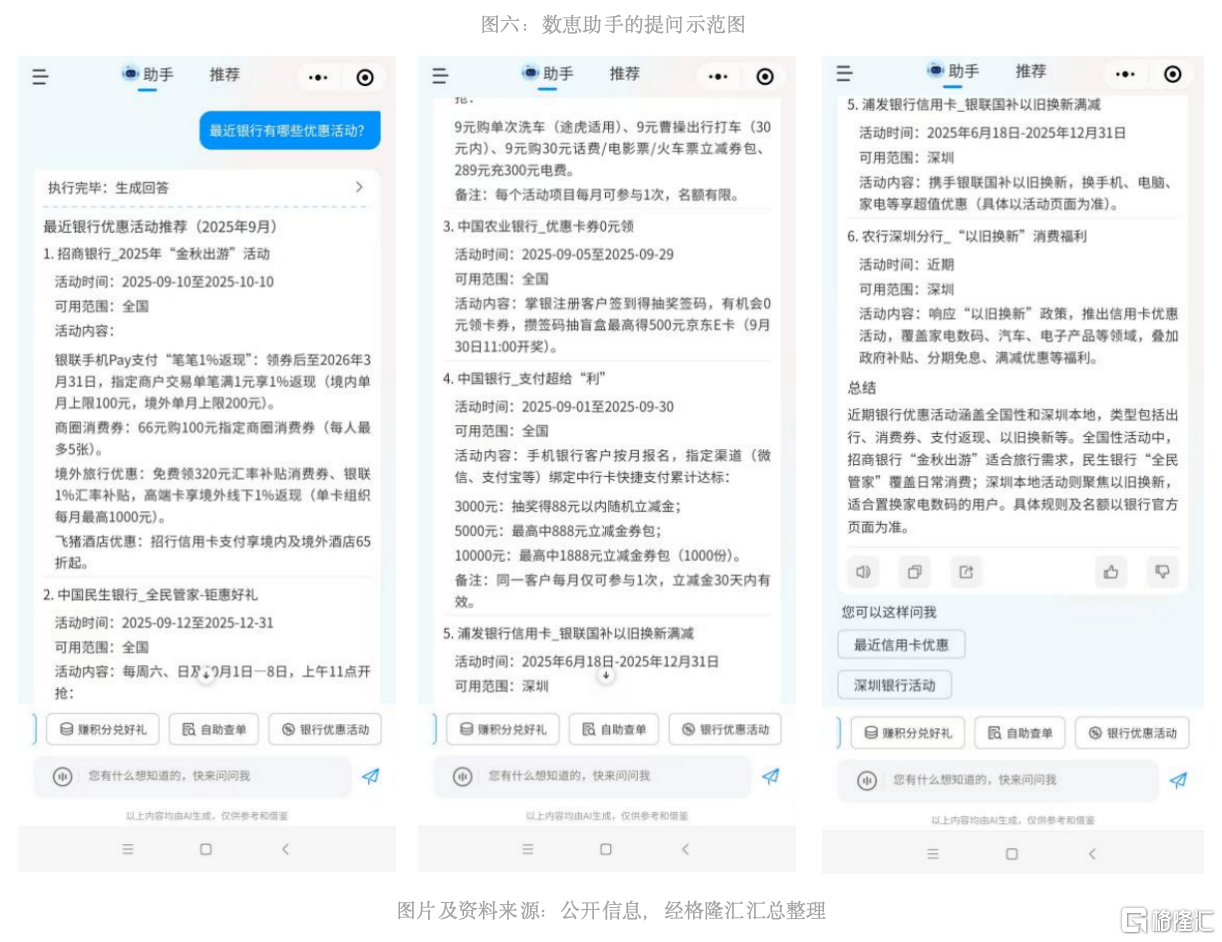Tap the voice input icon in middle phone
This screenshot has height=942, width=1222.
click(462, 776)
